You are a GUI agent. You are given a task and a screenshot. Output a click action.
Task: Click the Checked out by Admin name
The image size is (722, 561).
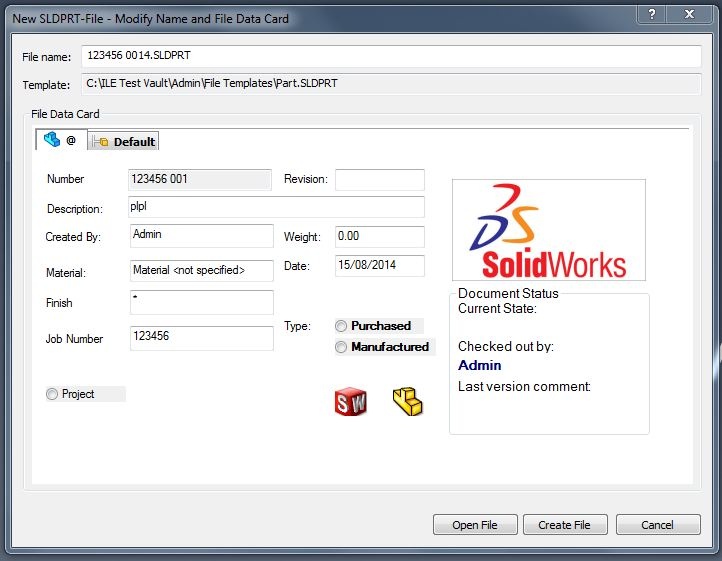point(479,365)
